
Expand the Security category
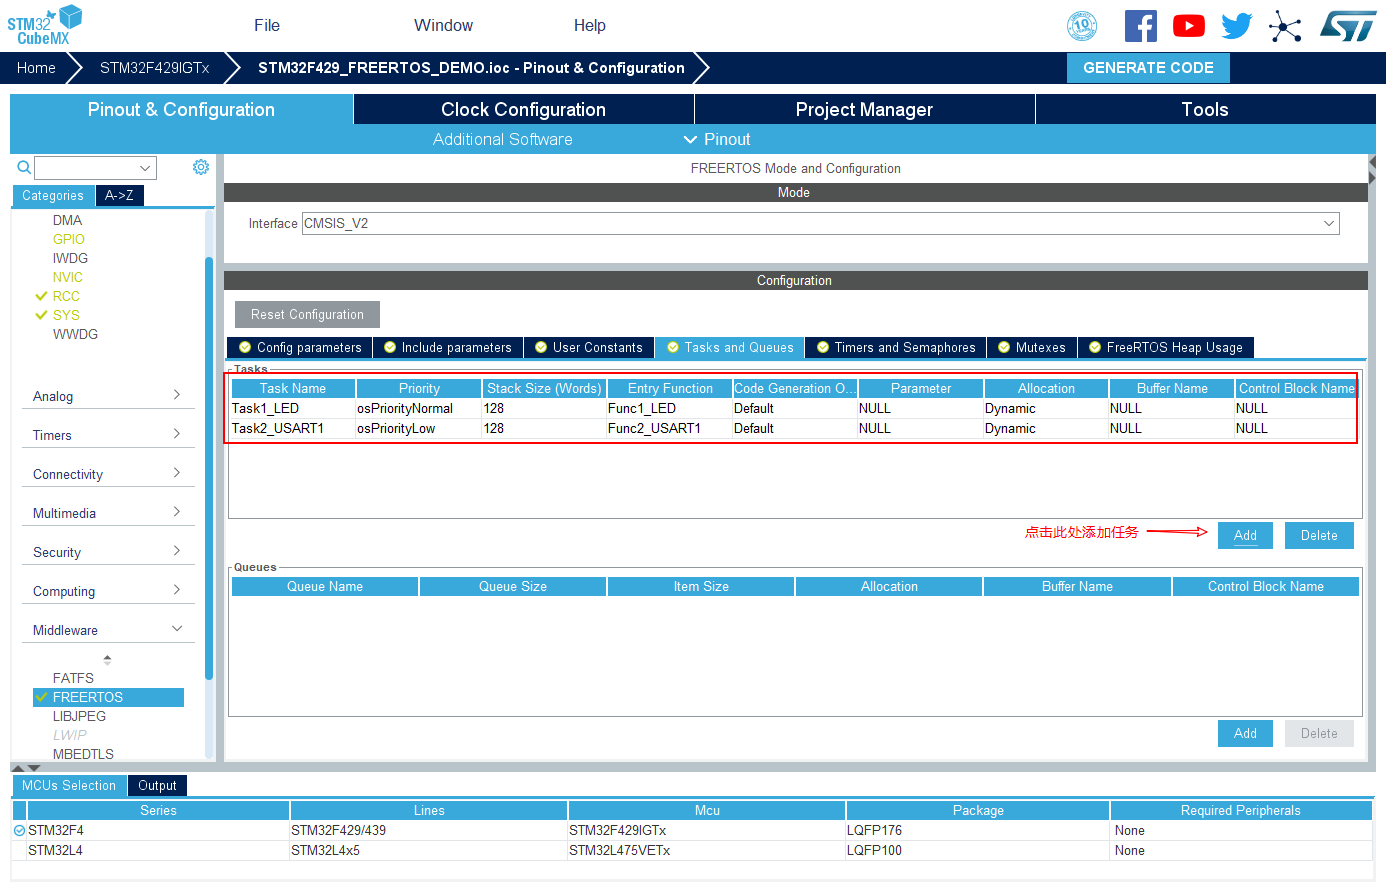(108, 552)
